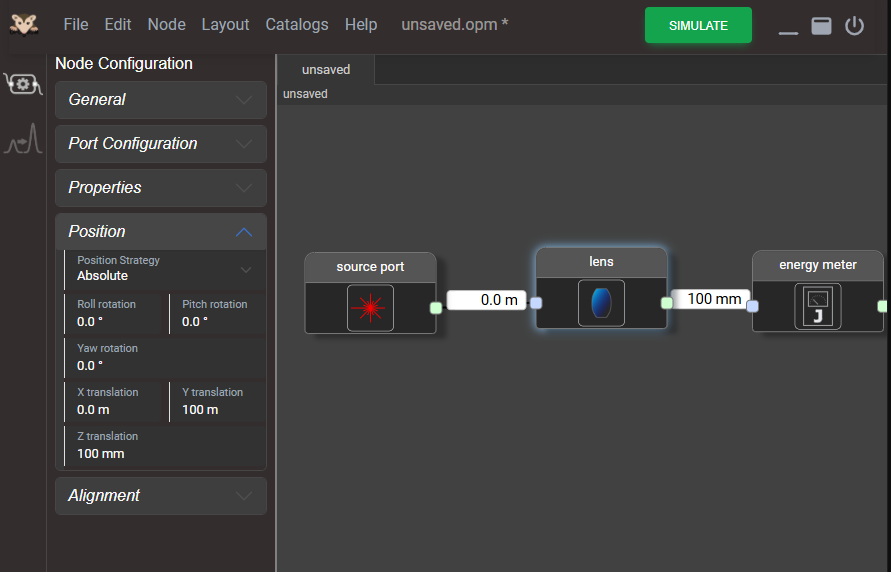
Task: Edit the Roll rotation field
Action: click(114, 314)
